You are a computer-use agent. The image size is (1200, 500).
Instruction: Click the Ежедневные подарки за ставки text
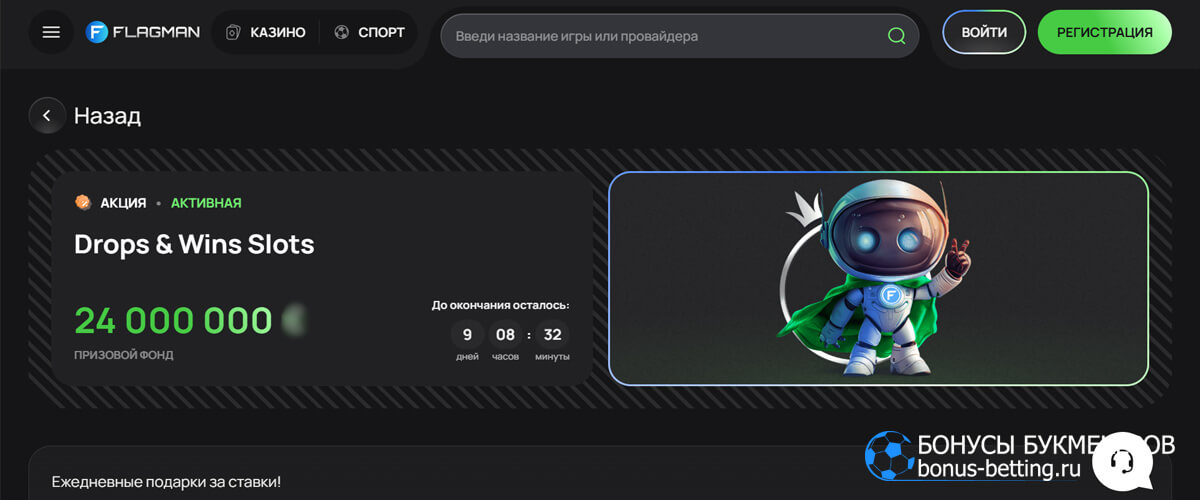(167, 482)
